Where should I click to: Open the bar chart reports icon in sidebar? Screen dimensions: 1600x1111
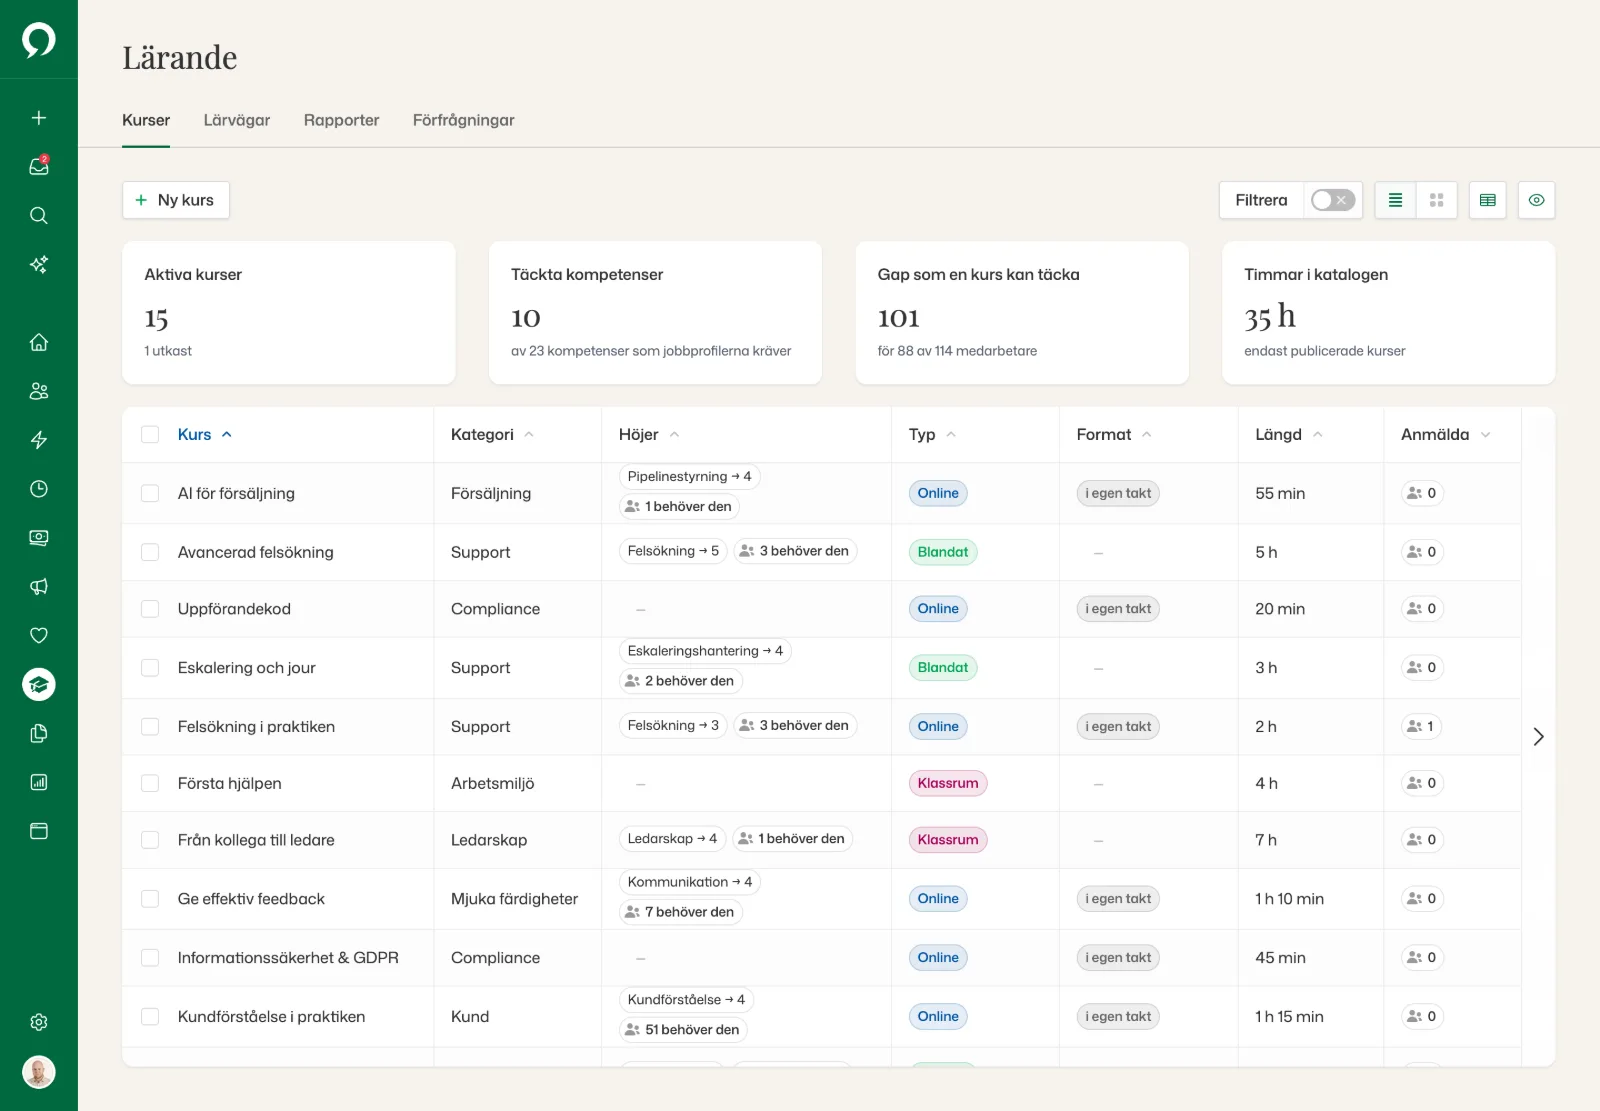tap(39, 782)
